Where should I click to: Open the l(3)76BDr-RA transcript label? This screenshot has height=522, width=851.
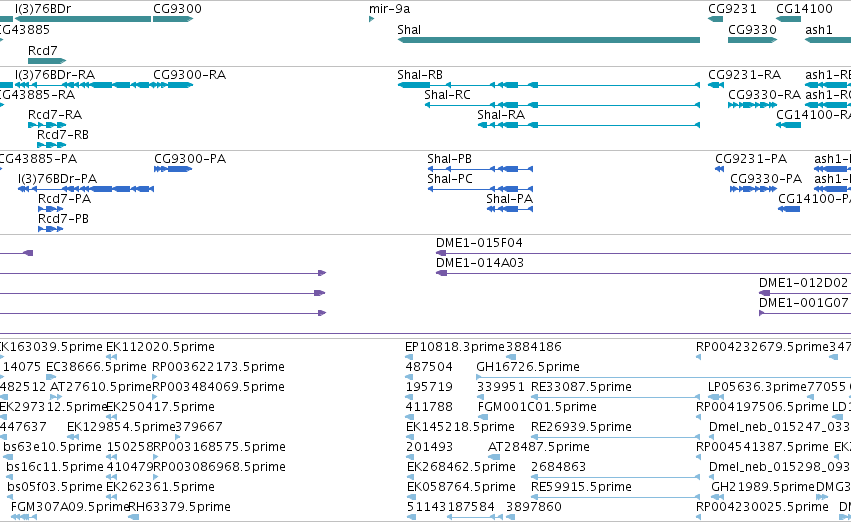(x=55, y=75)
